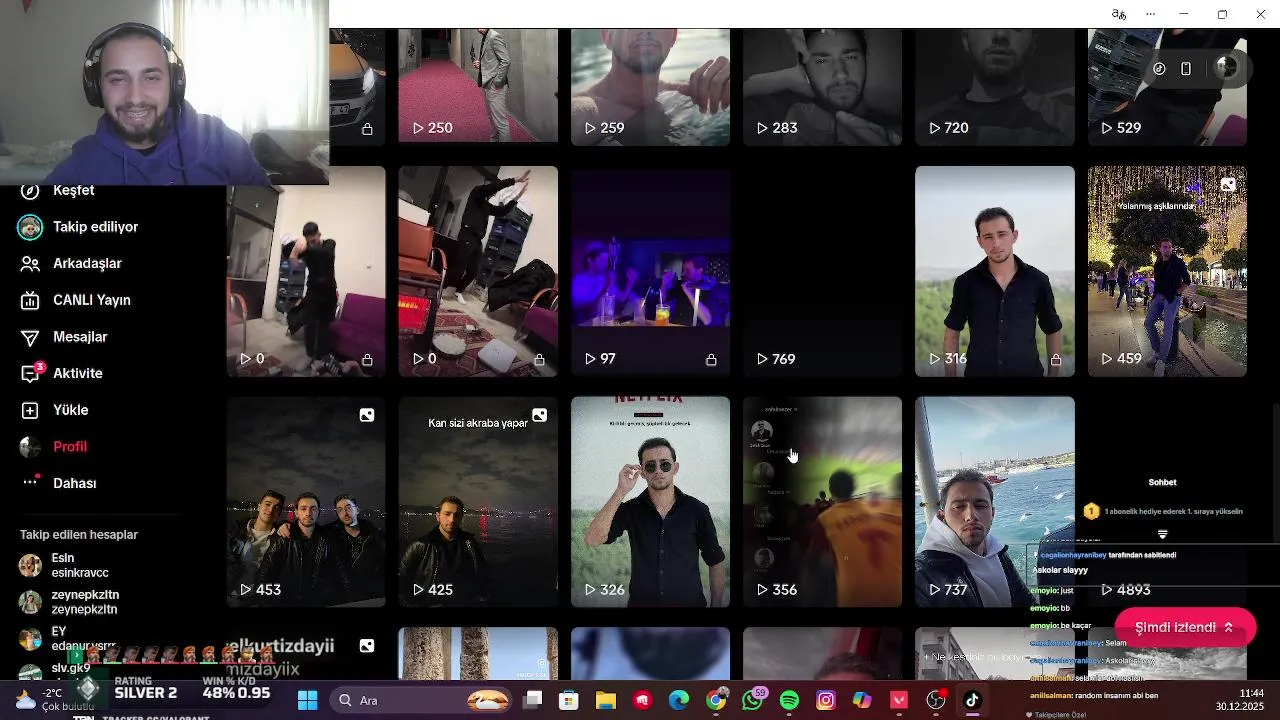Image resolution: width=1280 pixels, height=720 pixels.
Task: Open the translate page icon in title bar
Action: [1119, 14]
